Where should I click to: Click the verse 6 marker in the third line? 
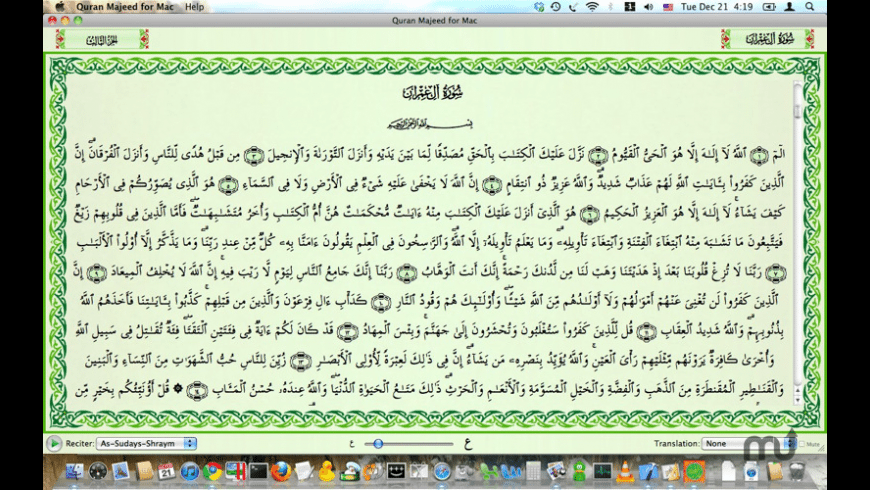[x=590, y=214]
